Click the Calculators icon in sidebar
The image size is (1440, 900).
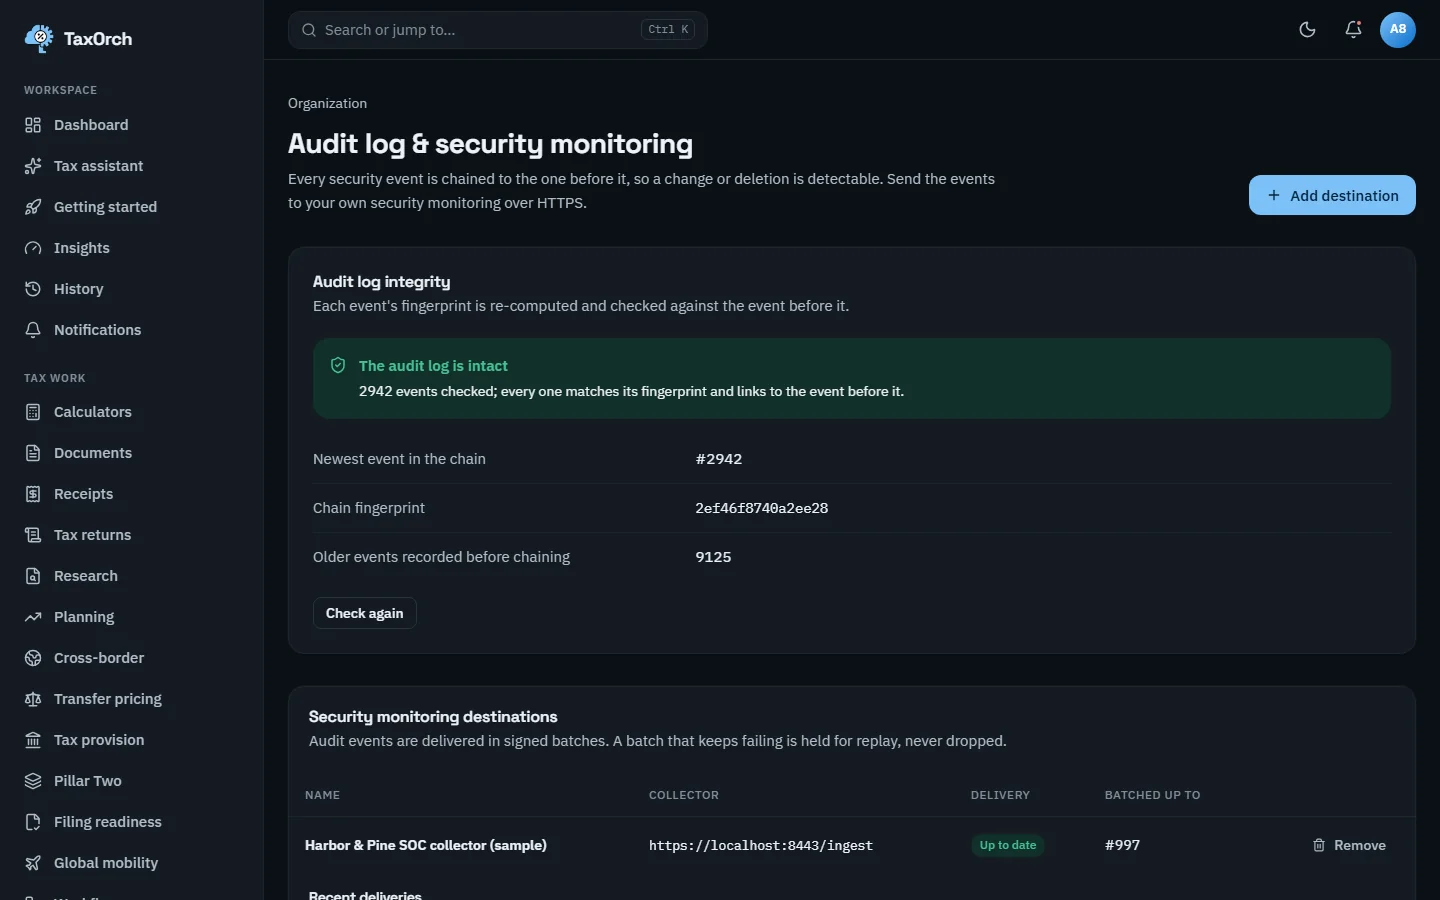pyautogui.click(x=33, y=412)
